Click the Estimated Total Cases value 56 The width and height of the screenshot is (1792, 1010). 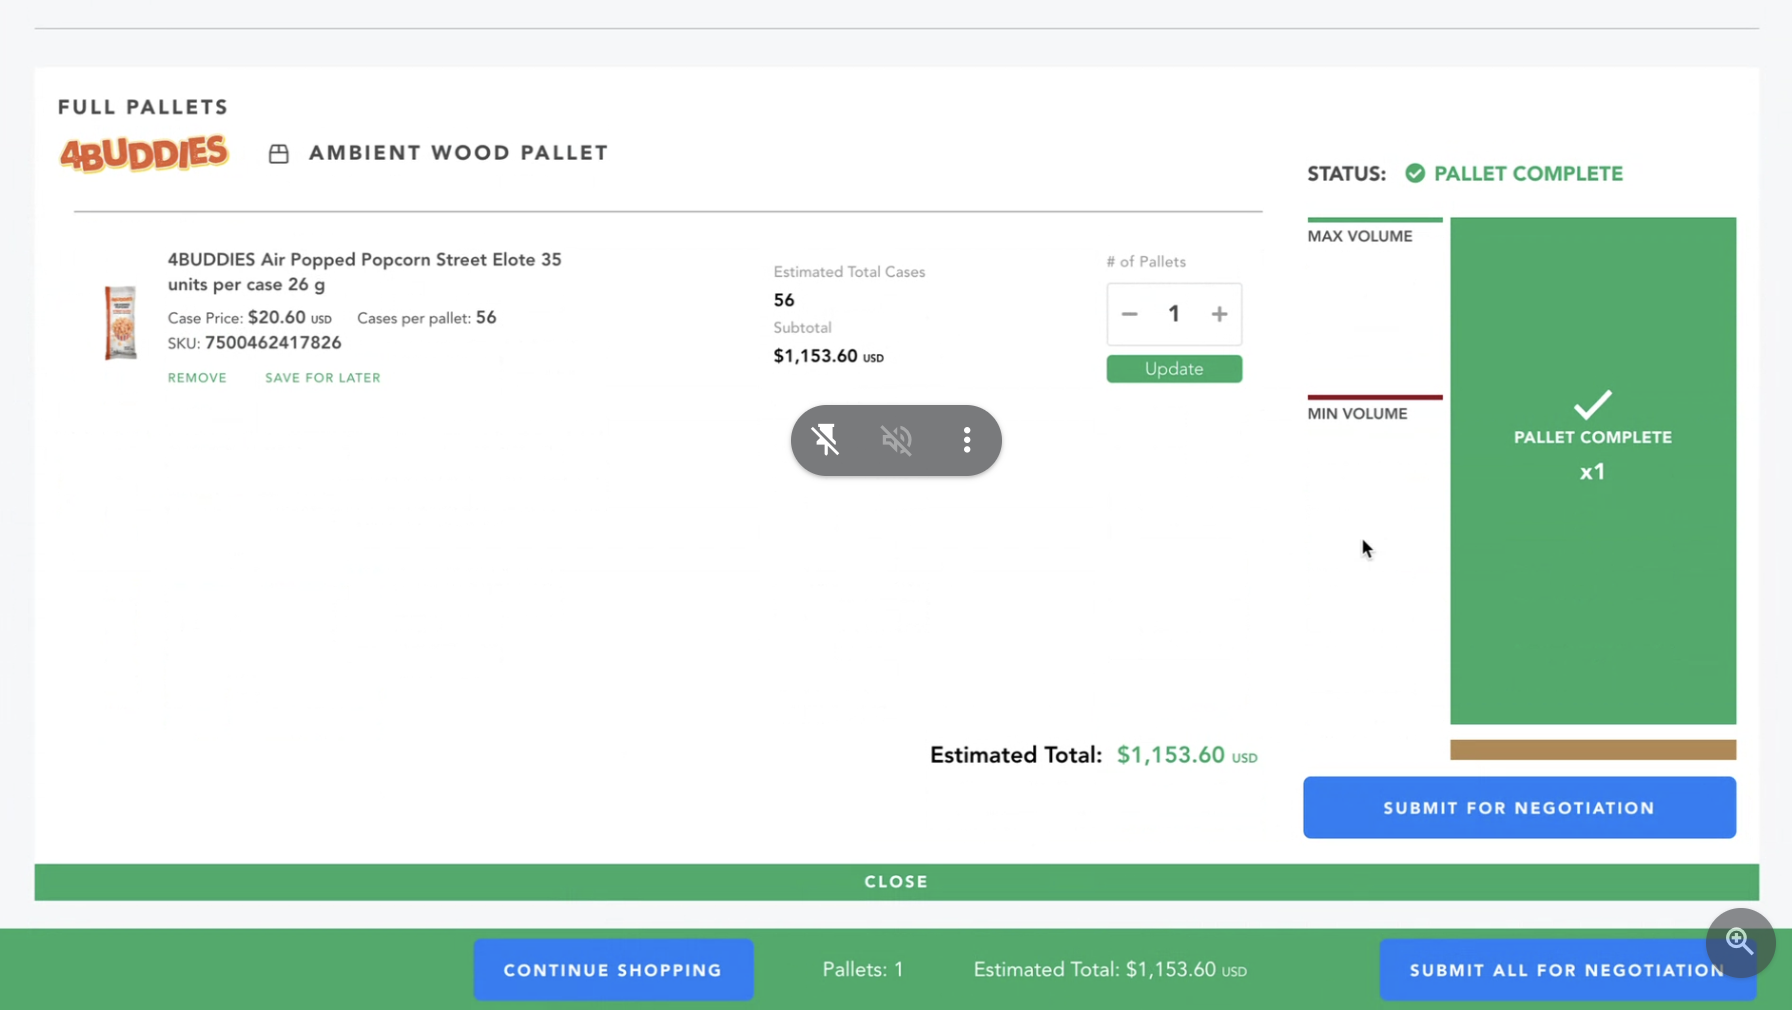point(784,300)
